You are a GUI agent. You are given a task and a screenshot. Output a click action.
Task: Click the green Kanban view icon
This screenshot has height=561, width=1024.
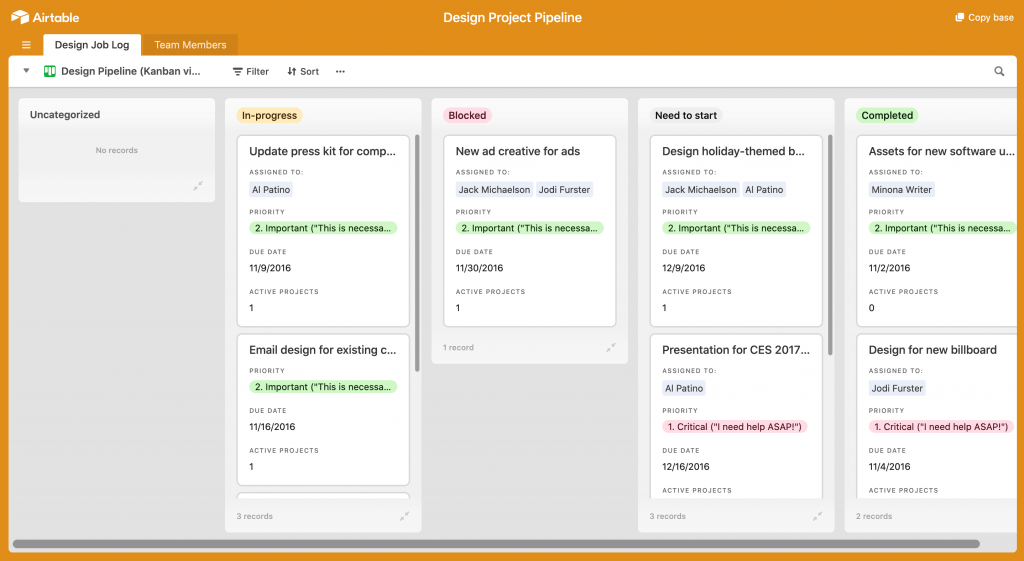pyautogui.click(x=50, y=71)
